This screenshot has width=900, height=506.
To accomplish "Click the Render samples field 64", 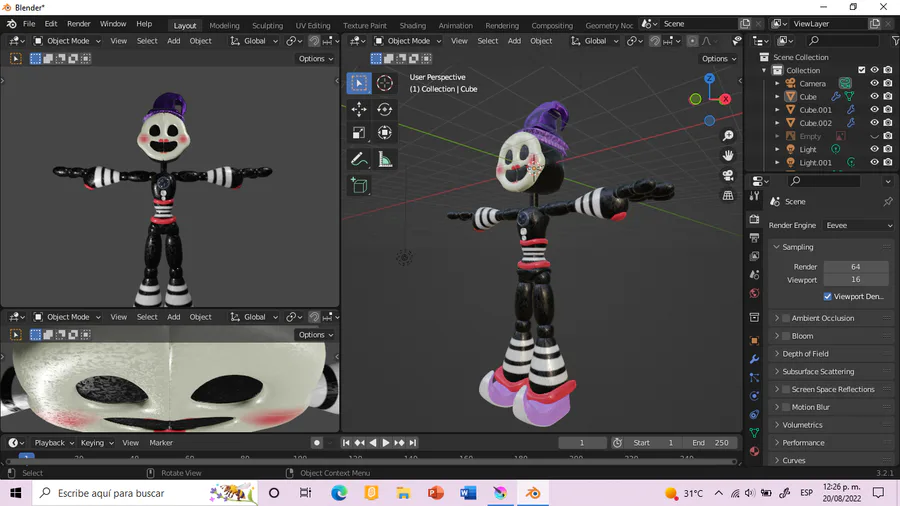I will coord(856,267).
